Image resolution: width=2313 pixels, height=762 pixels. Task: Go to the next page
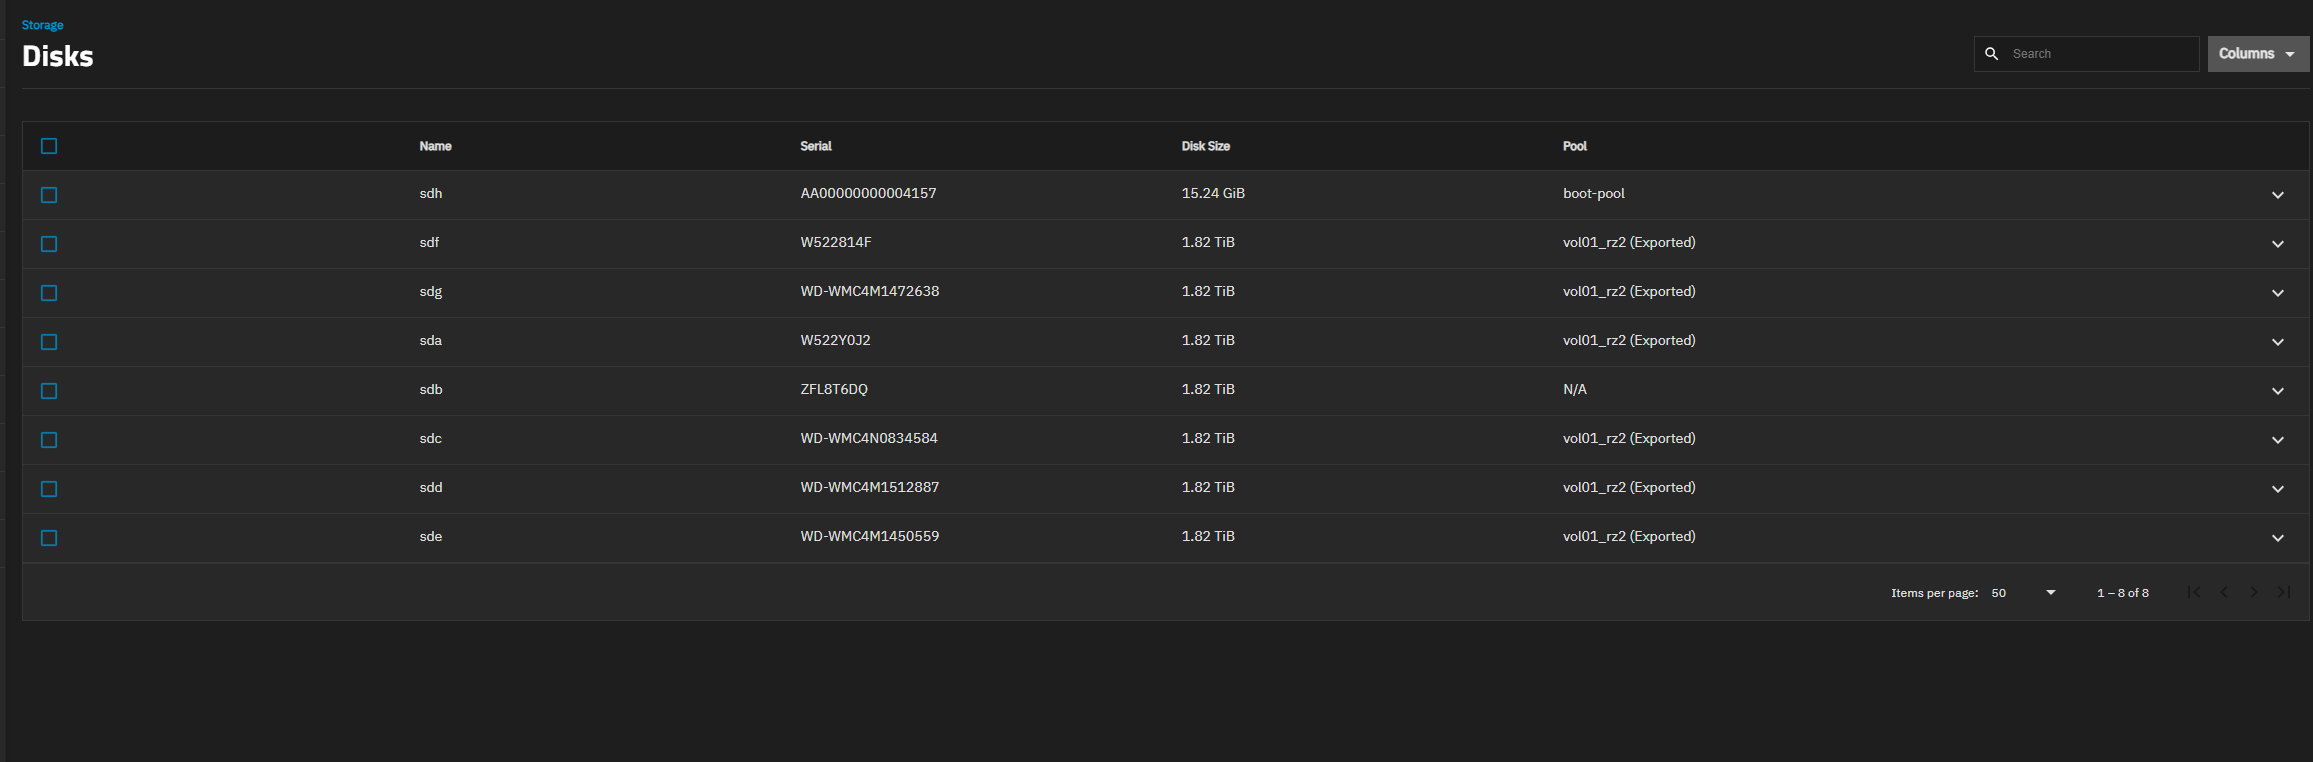pos(2253,592)
